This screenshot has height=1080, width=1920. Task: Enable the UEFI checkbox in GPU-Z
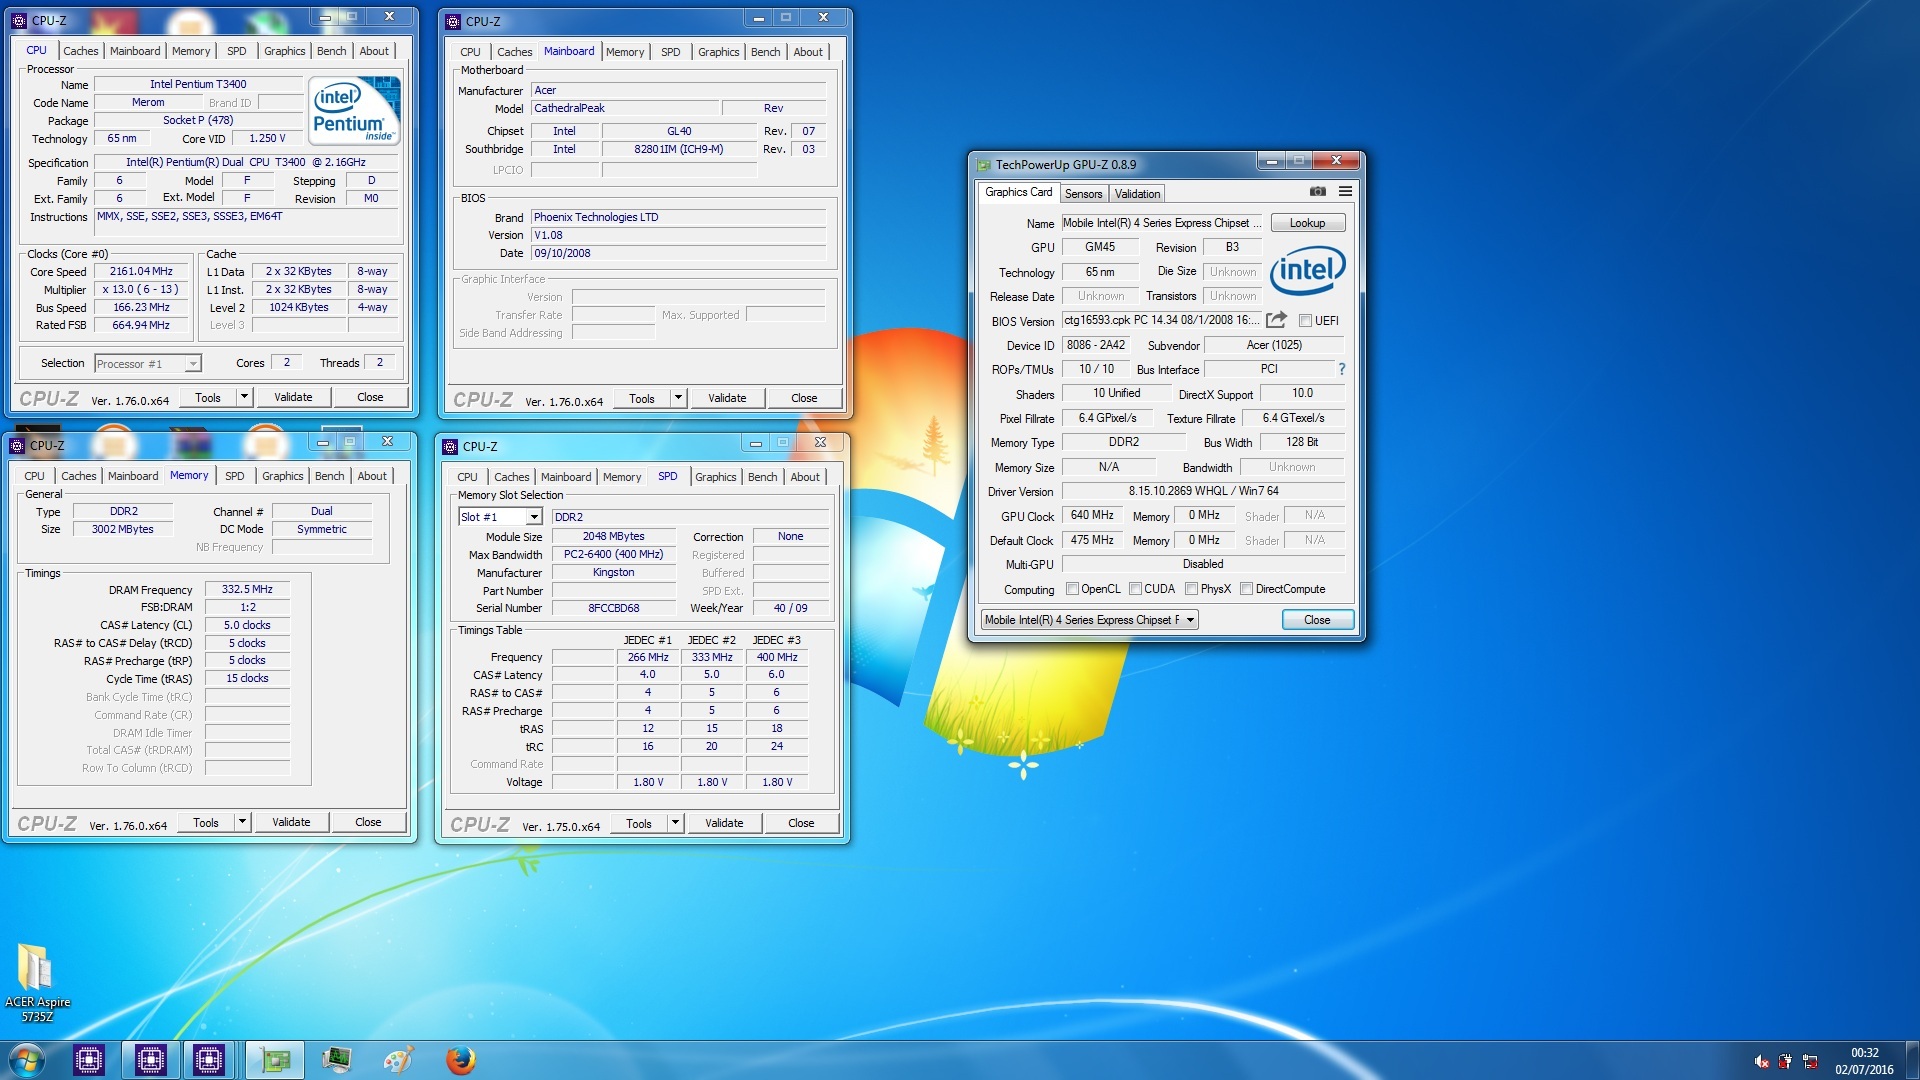(x=1305, y=321)
